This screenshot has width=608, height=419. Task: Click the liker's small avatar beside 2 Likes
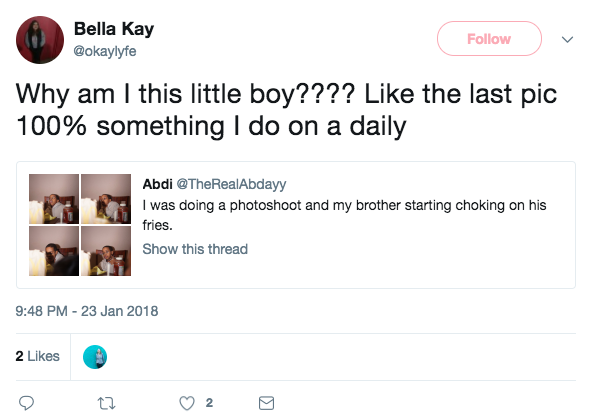tap(93, 357)
